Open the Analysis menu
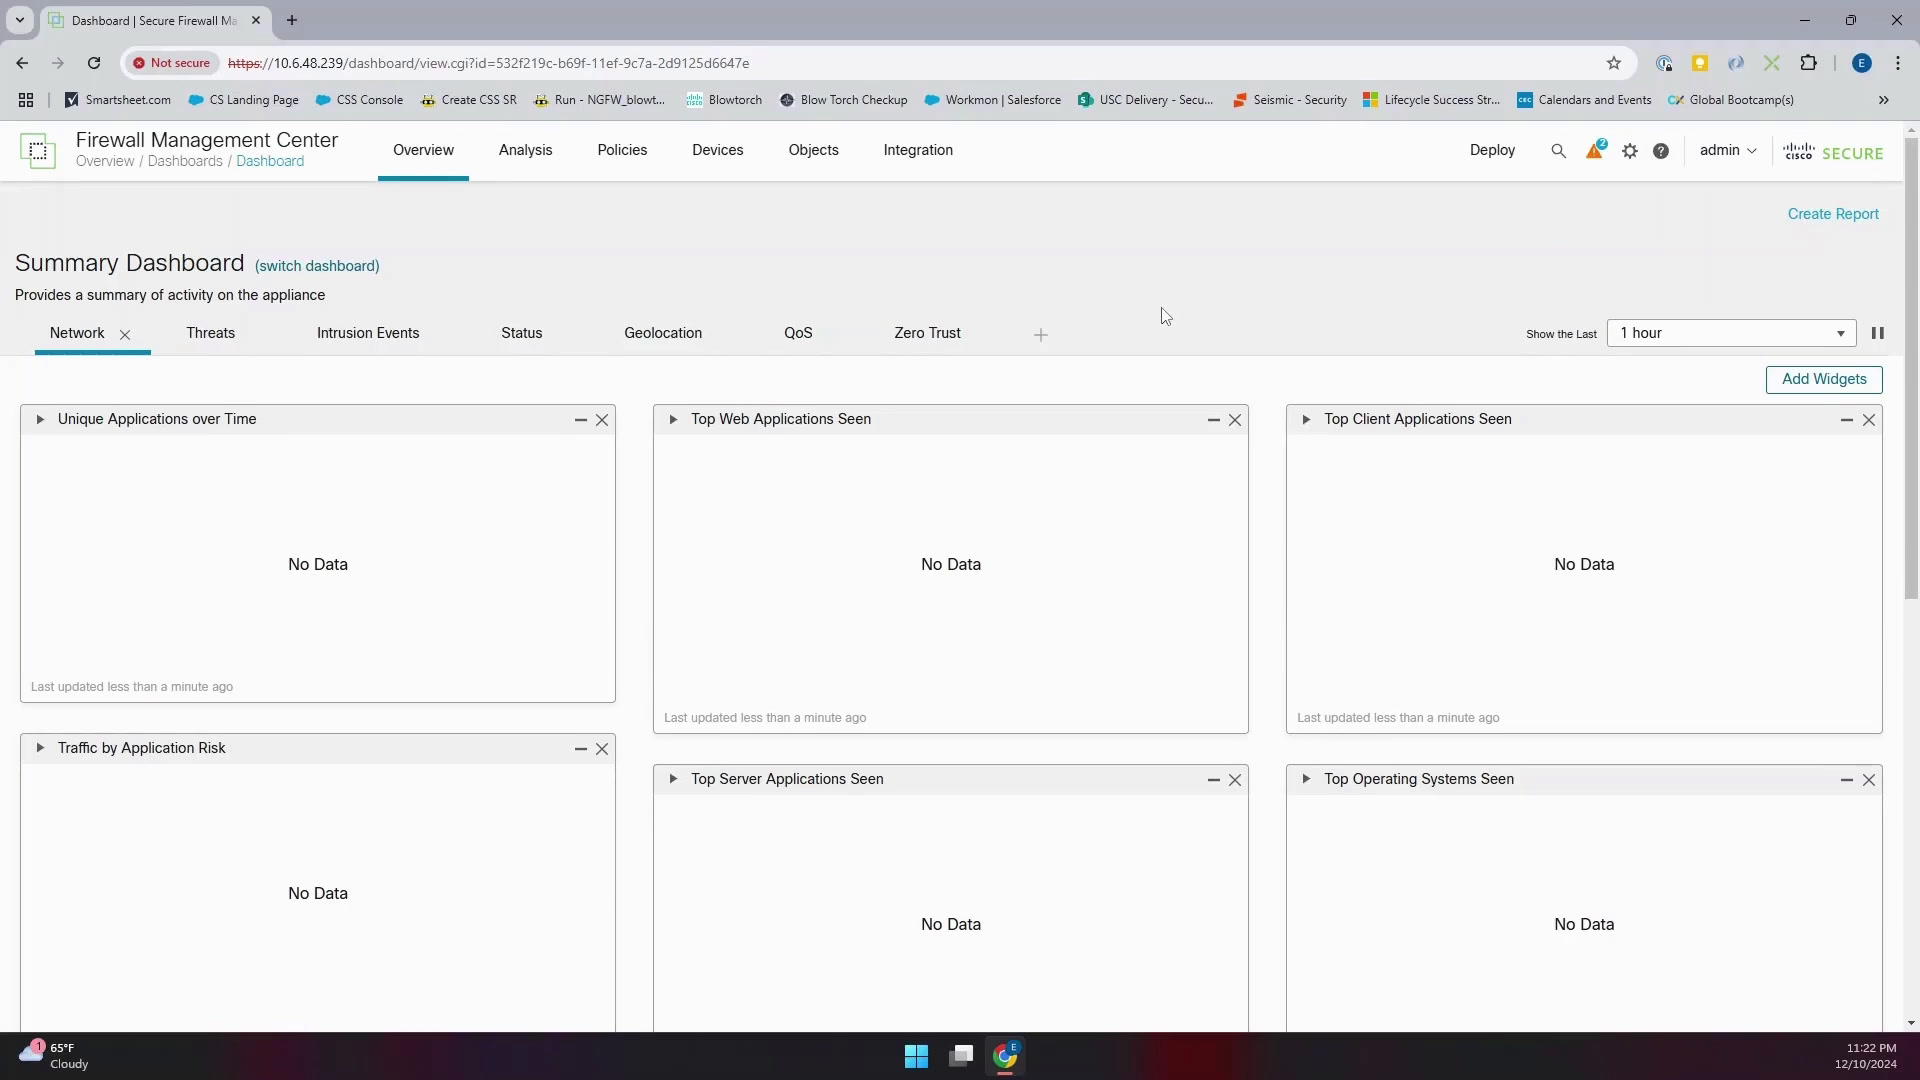This screenshot has width=1920, height=1080. pos(525,150)
